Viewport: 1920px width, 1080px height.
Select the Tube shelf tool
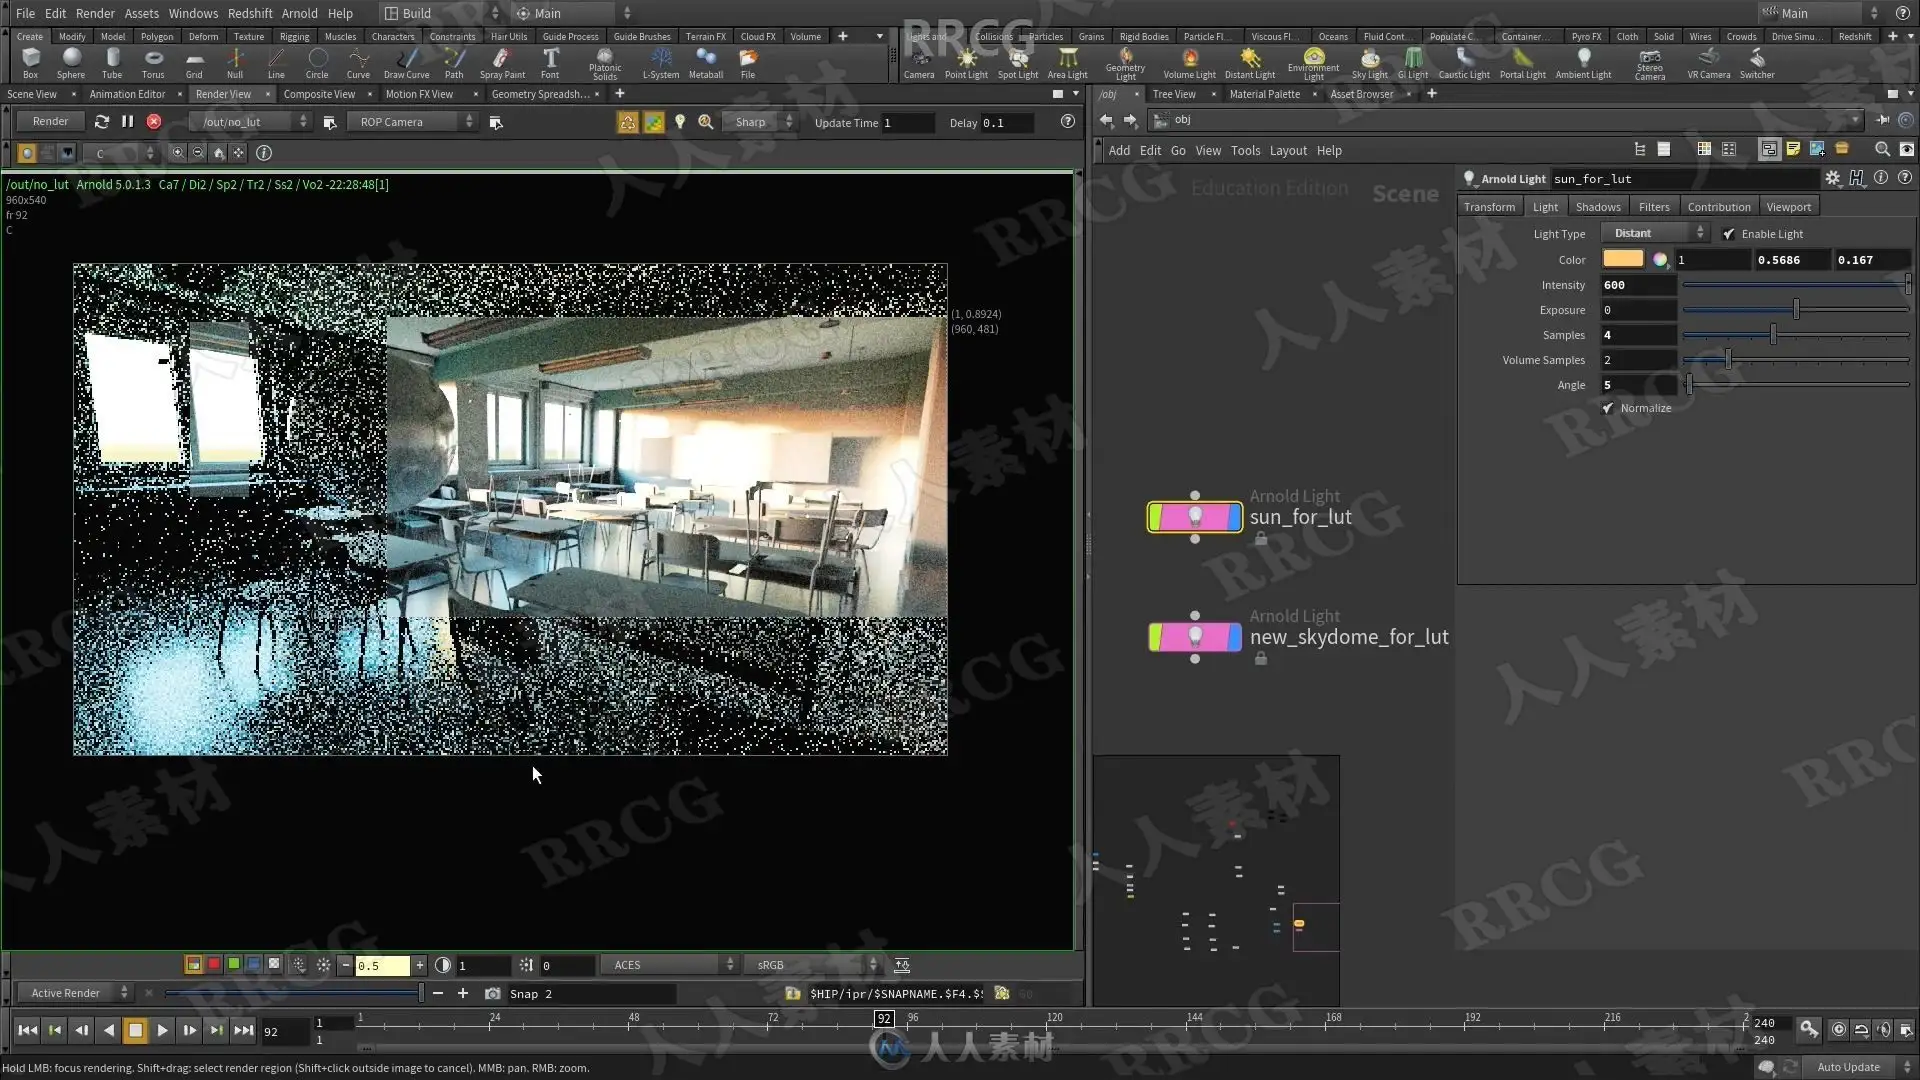tap(112, 63)
